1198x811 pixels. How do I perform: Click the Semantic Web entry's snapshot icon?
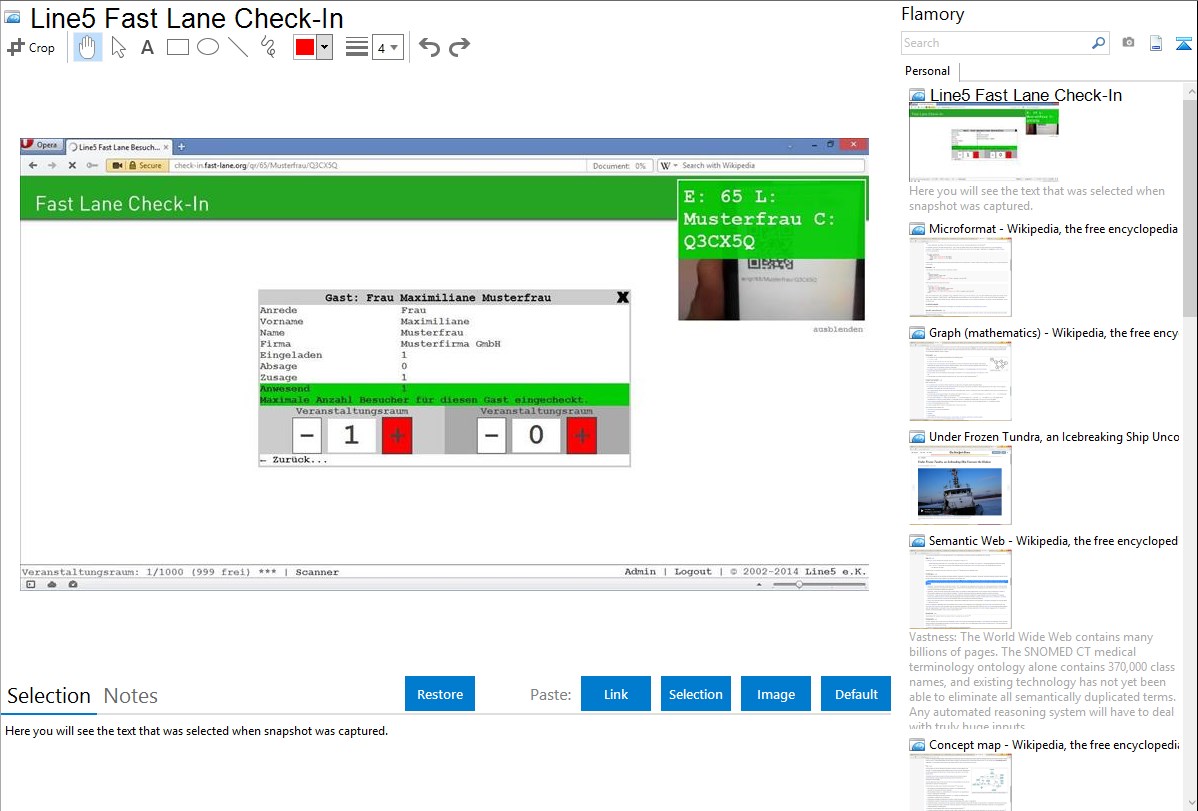918,540
